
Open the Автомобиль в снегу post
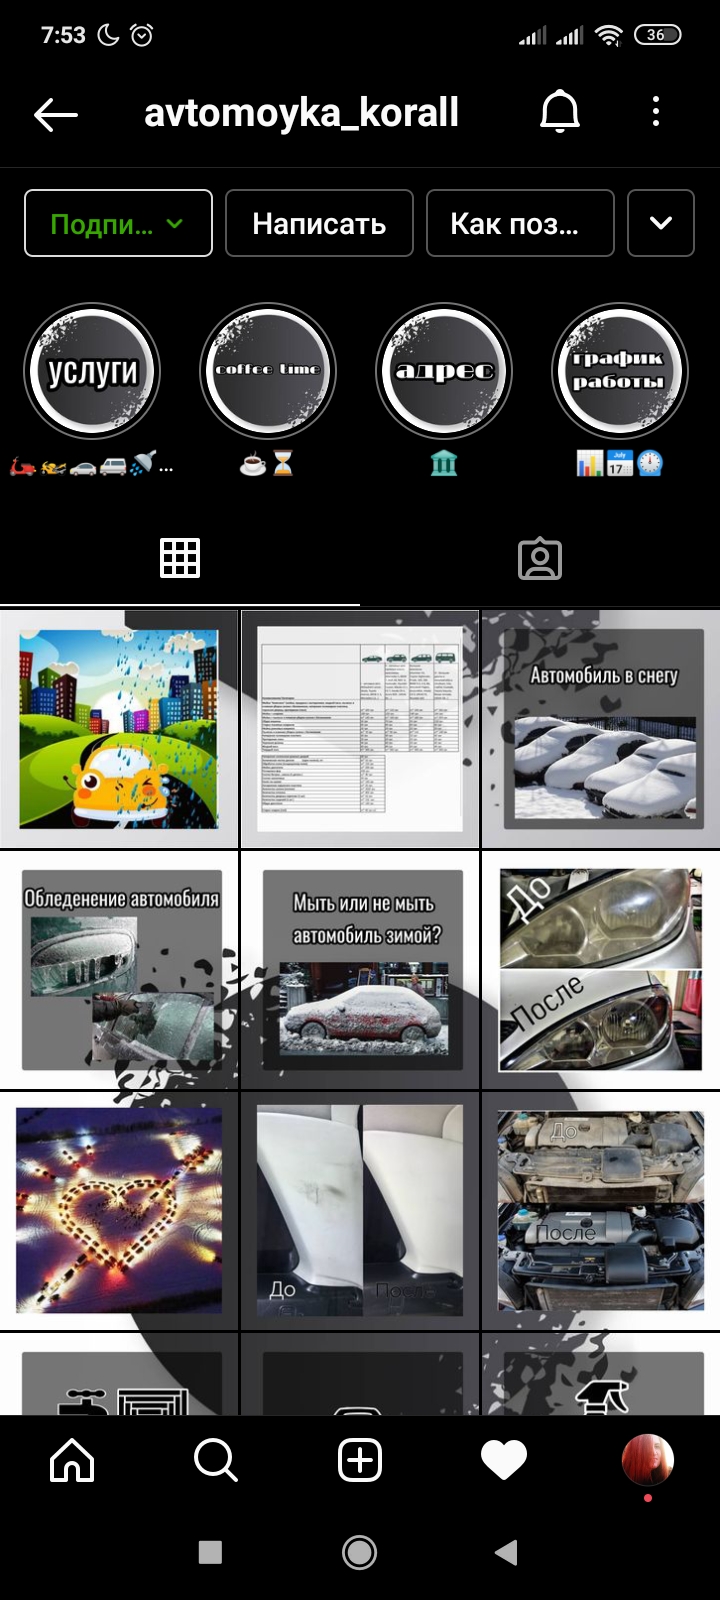(x=601, y=729)
